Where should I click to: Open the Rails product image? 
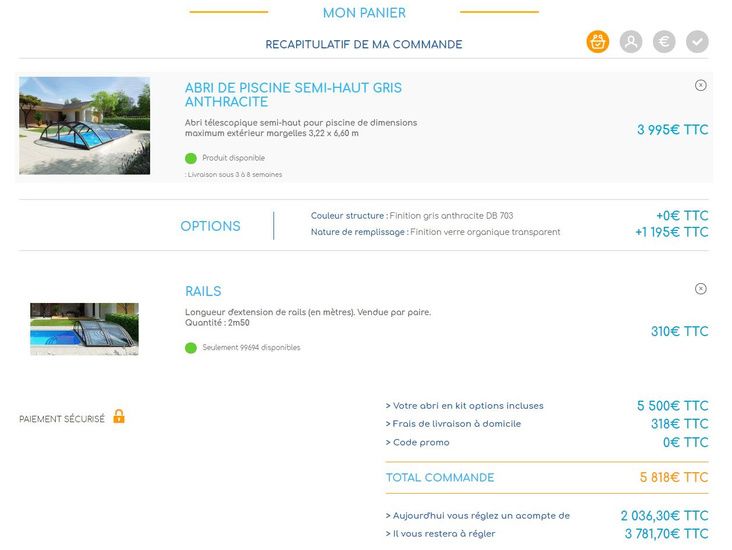click(x=84, y=329)
